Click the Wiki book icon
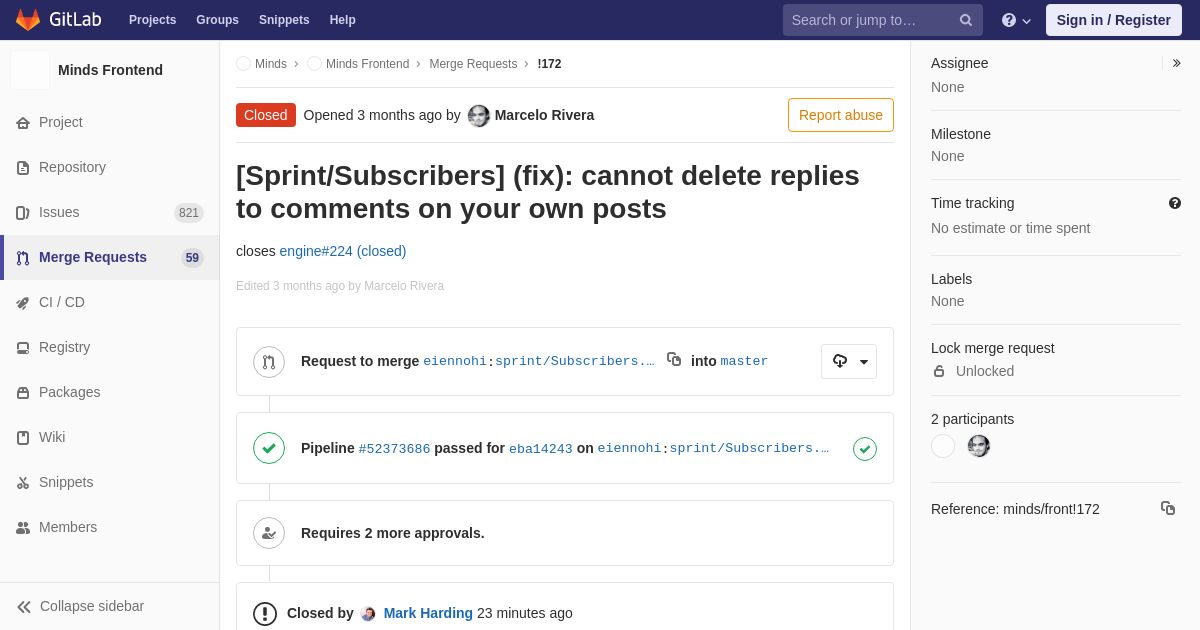This screenshot has width=1200, height=630. coord(23,438)
